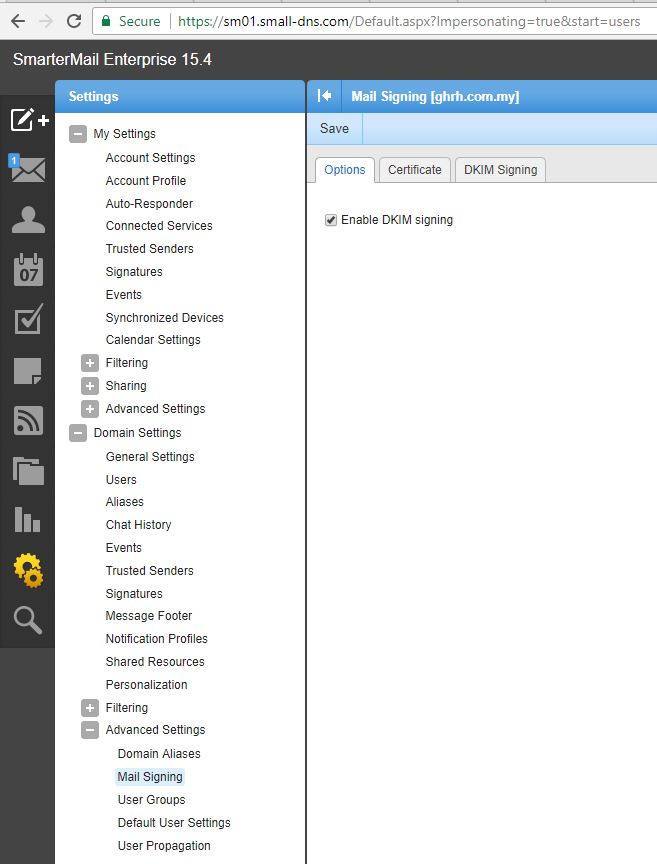Open the file storage folders icon

pyautogui.click(x=28, y=470)
